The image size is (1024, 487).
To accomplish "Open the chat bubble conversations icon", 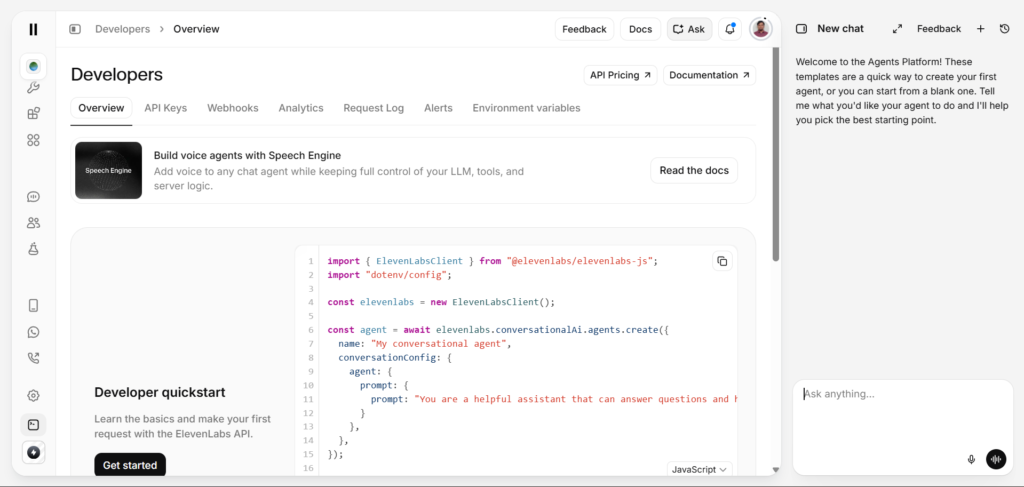I will (33, 196).
